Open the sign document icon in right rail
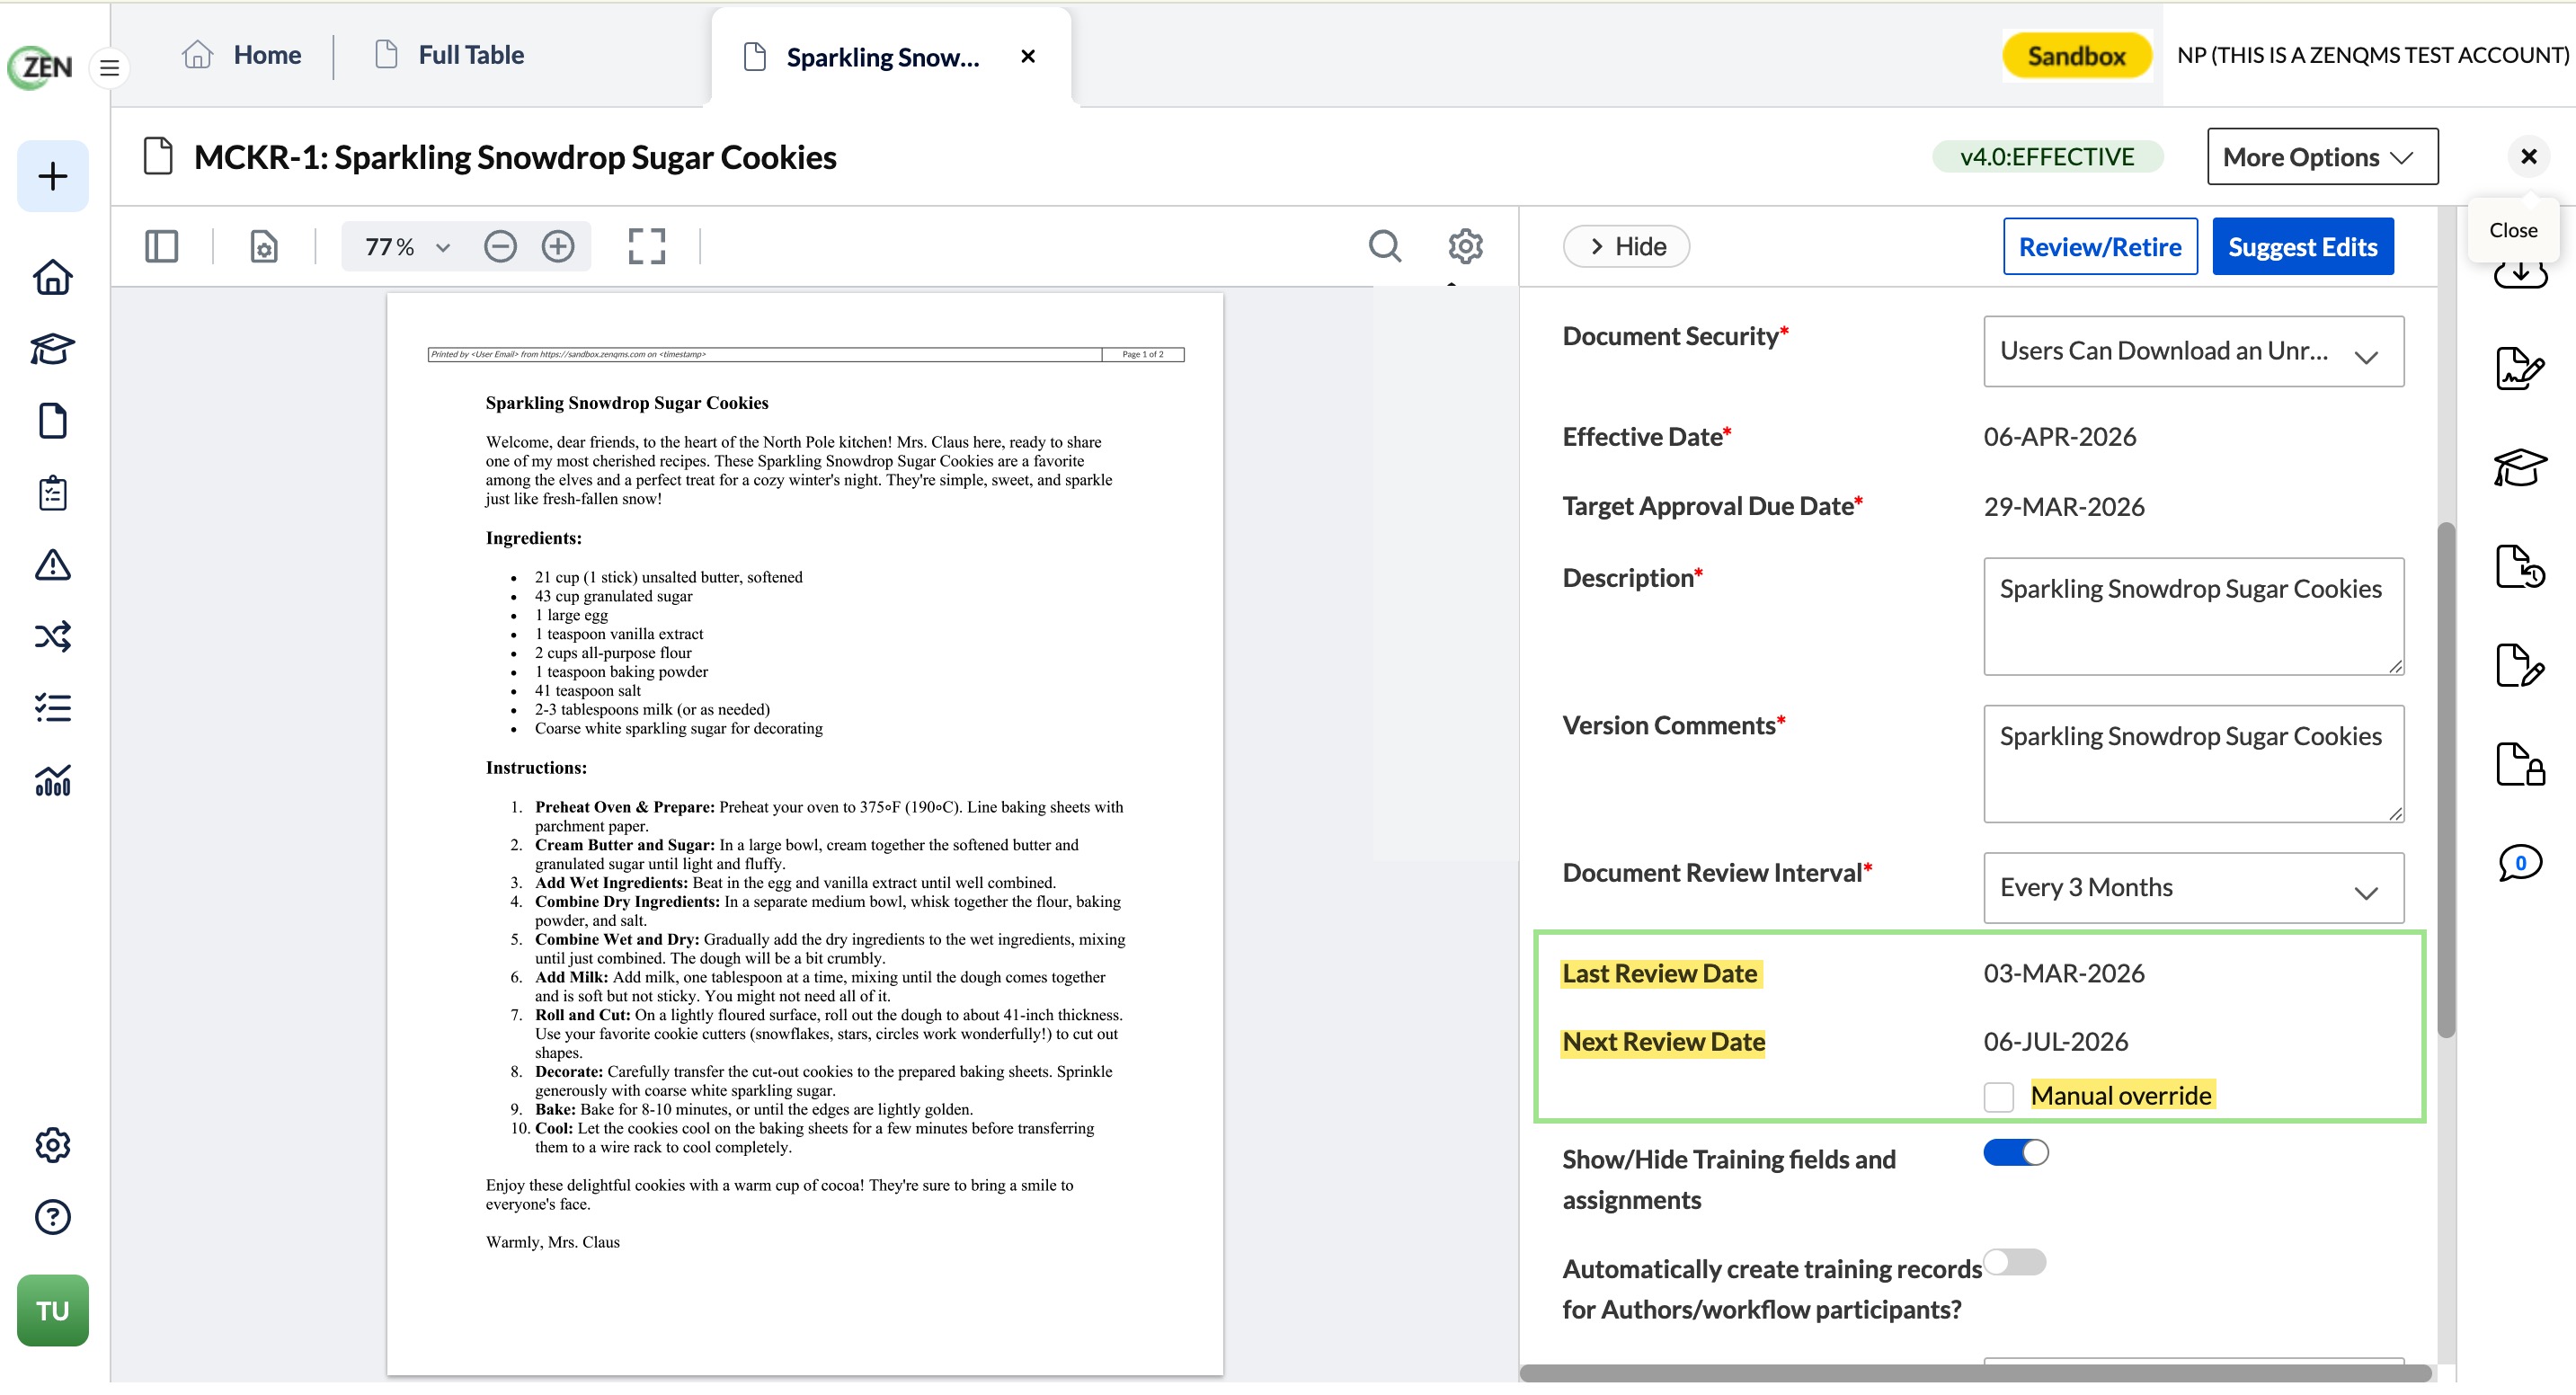The height and width of the screenshot is (1395, 2576). point(2520,369)
